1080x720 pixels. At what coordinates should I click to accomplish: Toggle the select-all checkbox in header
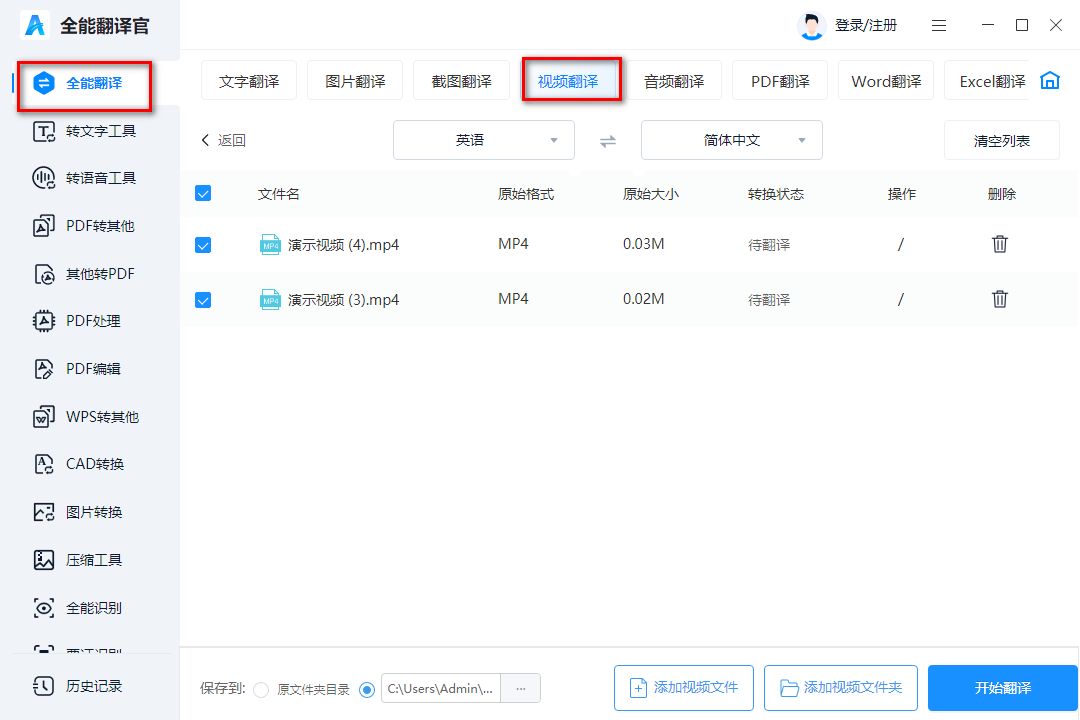coord(203,194)
